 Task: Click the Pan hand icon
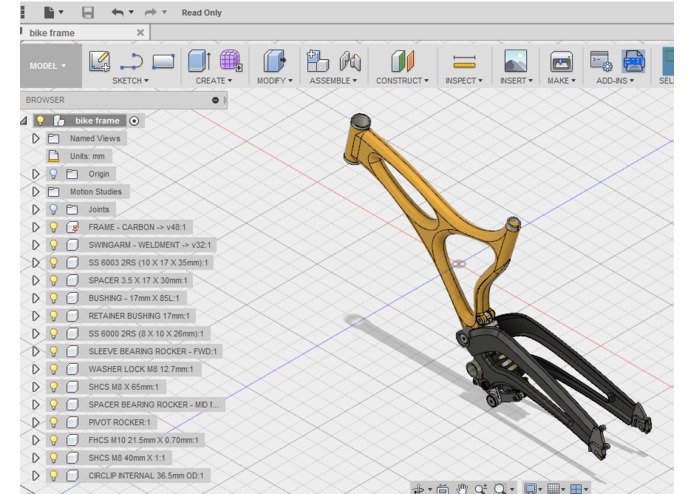tap(462, 489)
